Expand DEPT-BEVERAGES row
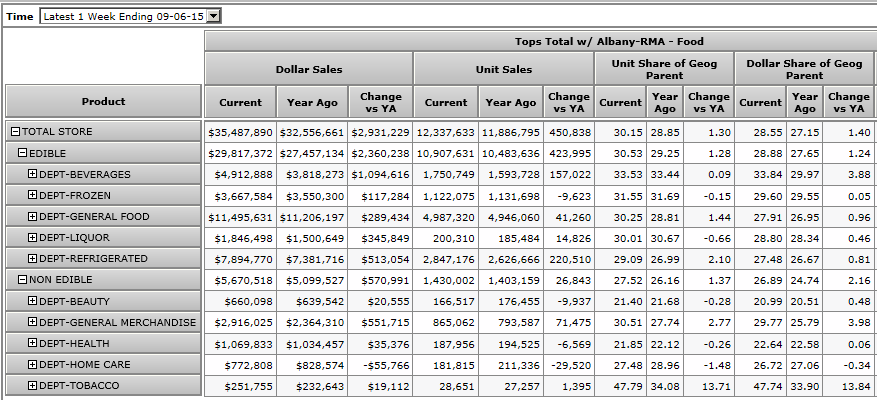Viewport: 877px width, 400px height. (x=32, y=174)
